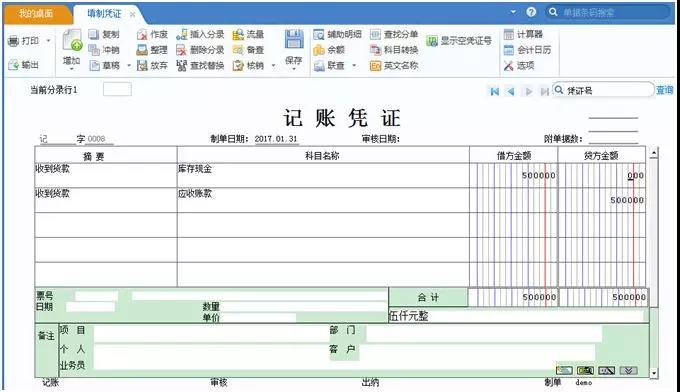The width and height of the screenshot is (680, 392).
Task: Go to the last voucher arrow
Action: 544,91
